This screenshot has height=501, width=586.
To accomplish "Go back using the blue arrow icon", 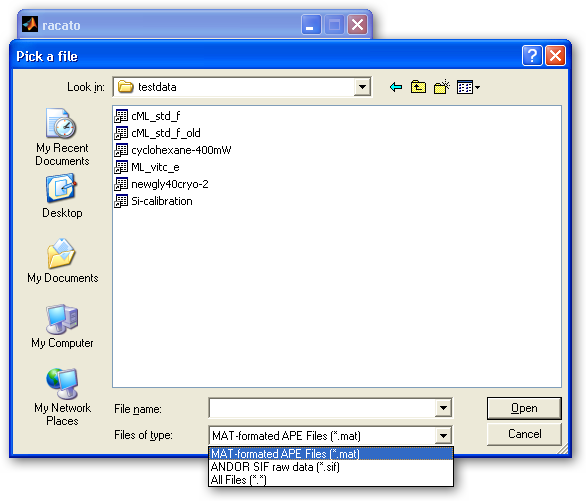I will tap(396, 87).
